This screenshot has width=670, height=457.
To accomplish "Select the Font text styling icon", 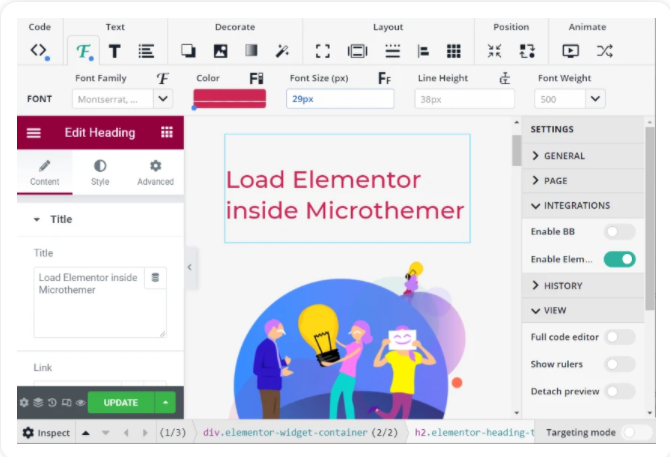I will 83,51.
